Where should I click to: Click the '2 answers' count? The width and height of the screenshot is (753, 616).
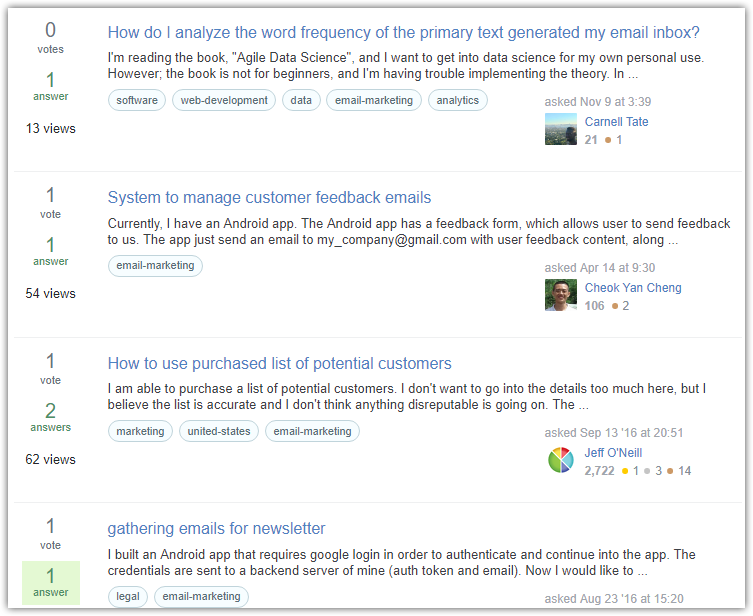(50, 417)
